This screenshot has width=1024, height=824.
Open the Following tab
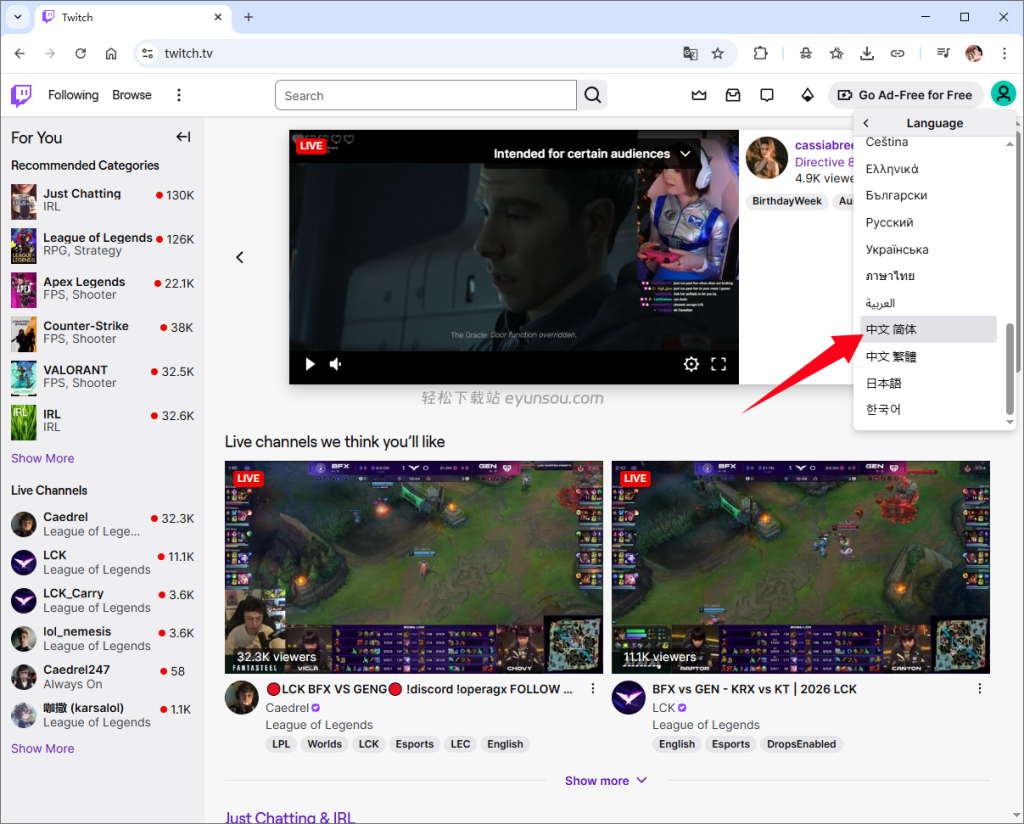(73, 95)
